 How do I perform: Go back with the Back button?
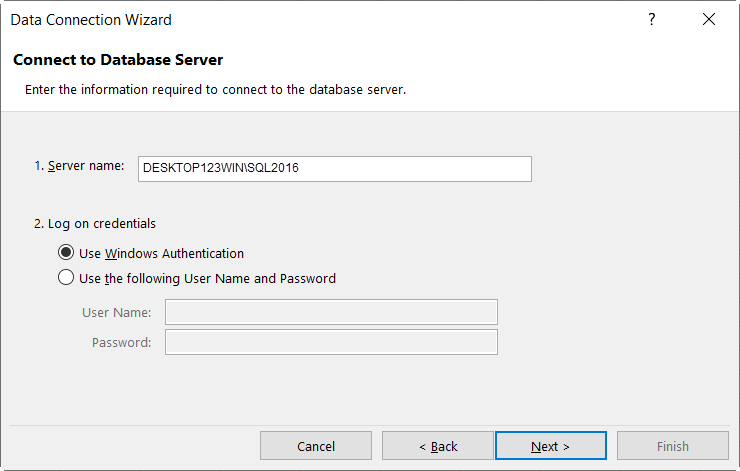pos(437,446)
